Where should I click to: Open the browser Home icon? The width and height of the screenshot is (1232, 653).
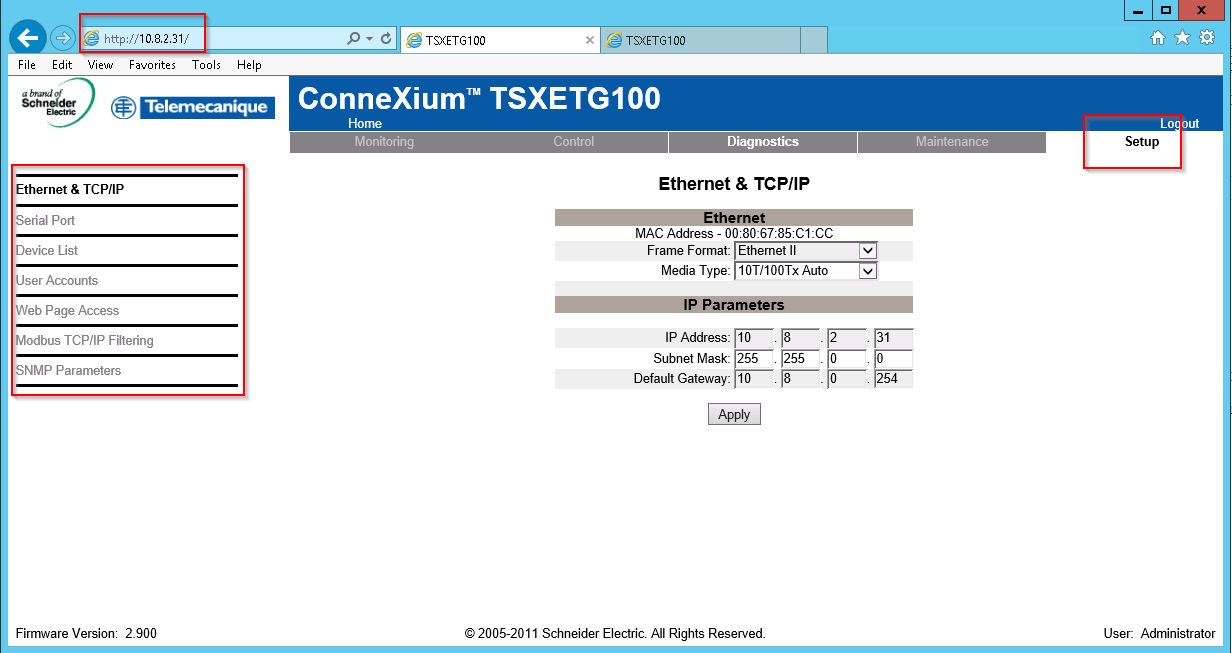click(x=1158, y=38)
